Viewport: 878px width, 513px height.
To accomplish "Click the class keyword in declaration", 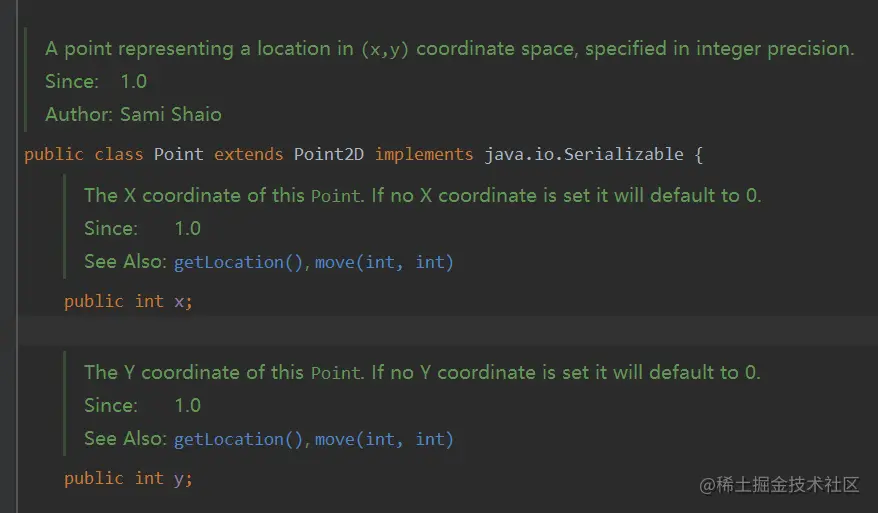I will 118,154.
